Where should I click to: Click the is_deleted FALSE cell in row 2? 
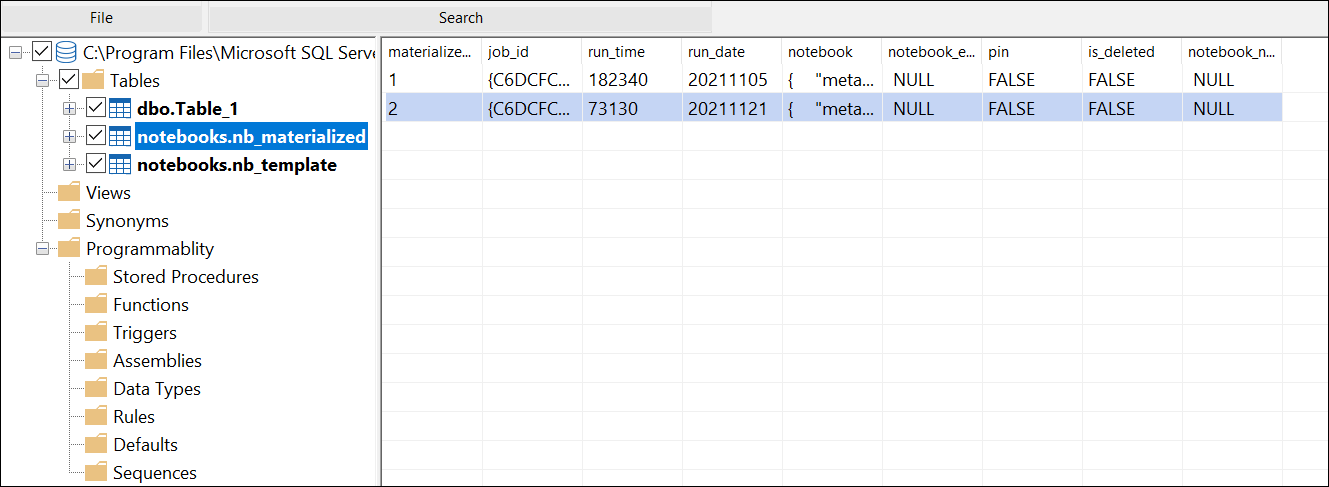click(x=1132, y=108)
